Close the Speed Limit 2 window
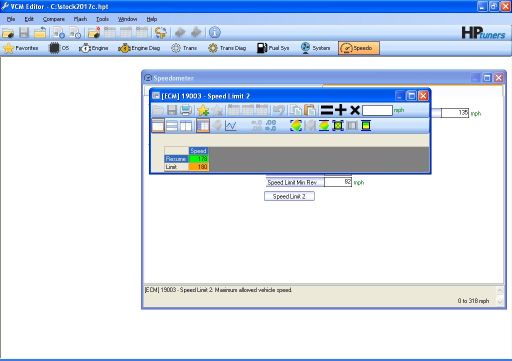The width and height of the screenshot is (512, 361). [423, 96]
